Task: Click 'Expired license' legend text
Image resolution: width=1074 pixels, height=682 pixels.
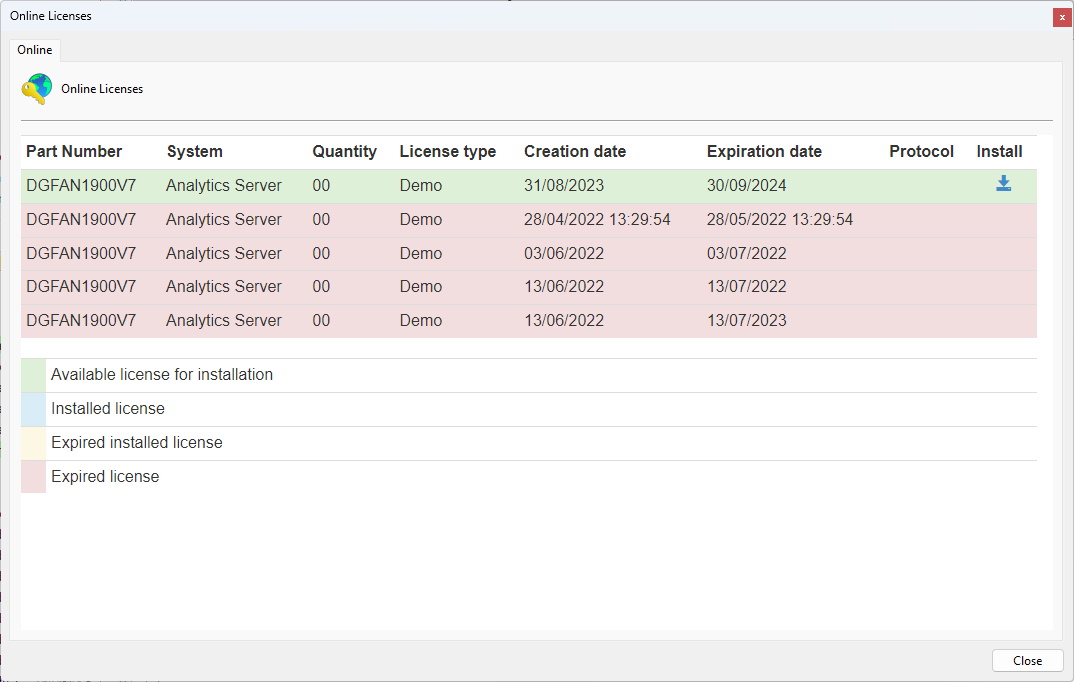Action: pos(105,477)
